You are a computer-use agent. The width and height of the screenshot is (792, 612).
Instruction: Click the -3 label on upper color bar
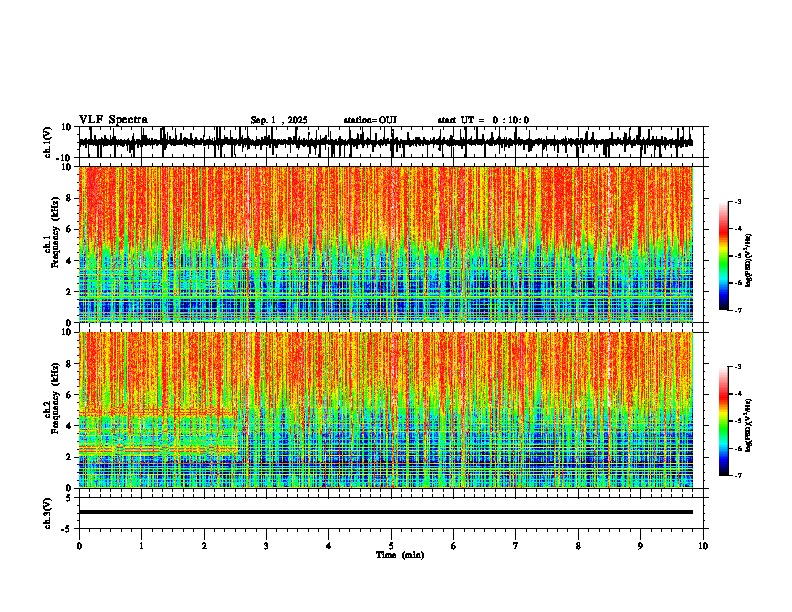pos(738,201)
